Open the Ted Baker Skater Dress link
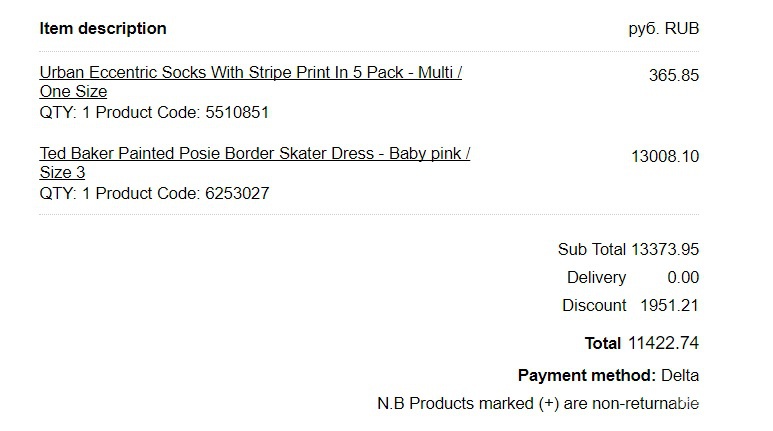The width and height of the screenshot is (773, 431). click(254, 153)
